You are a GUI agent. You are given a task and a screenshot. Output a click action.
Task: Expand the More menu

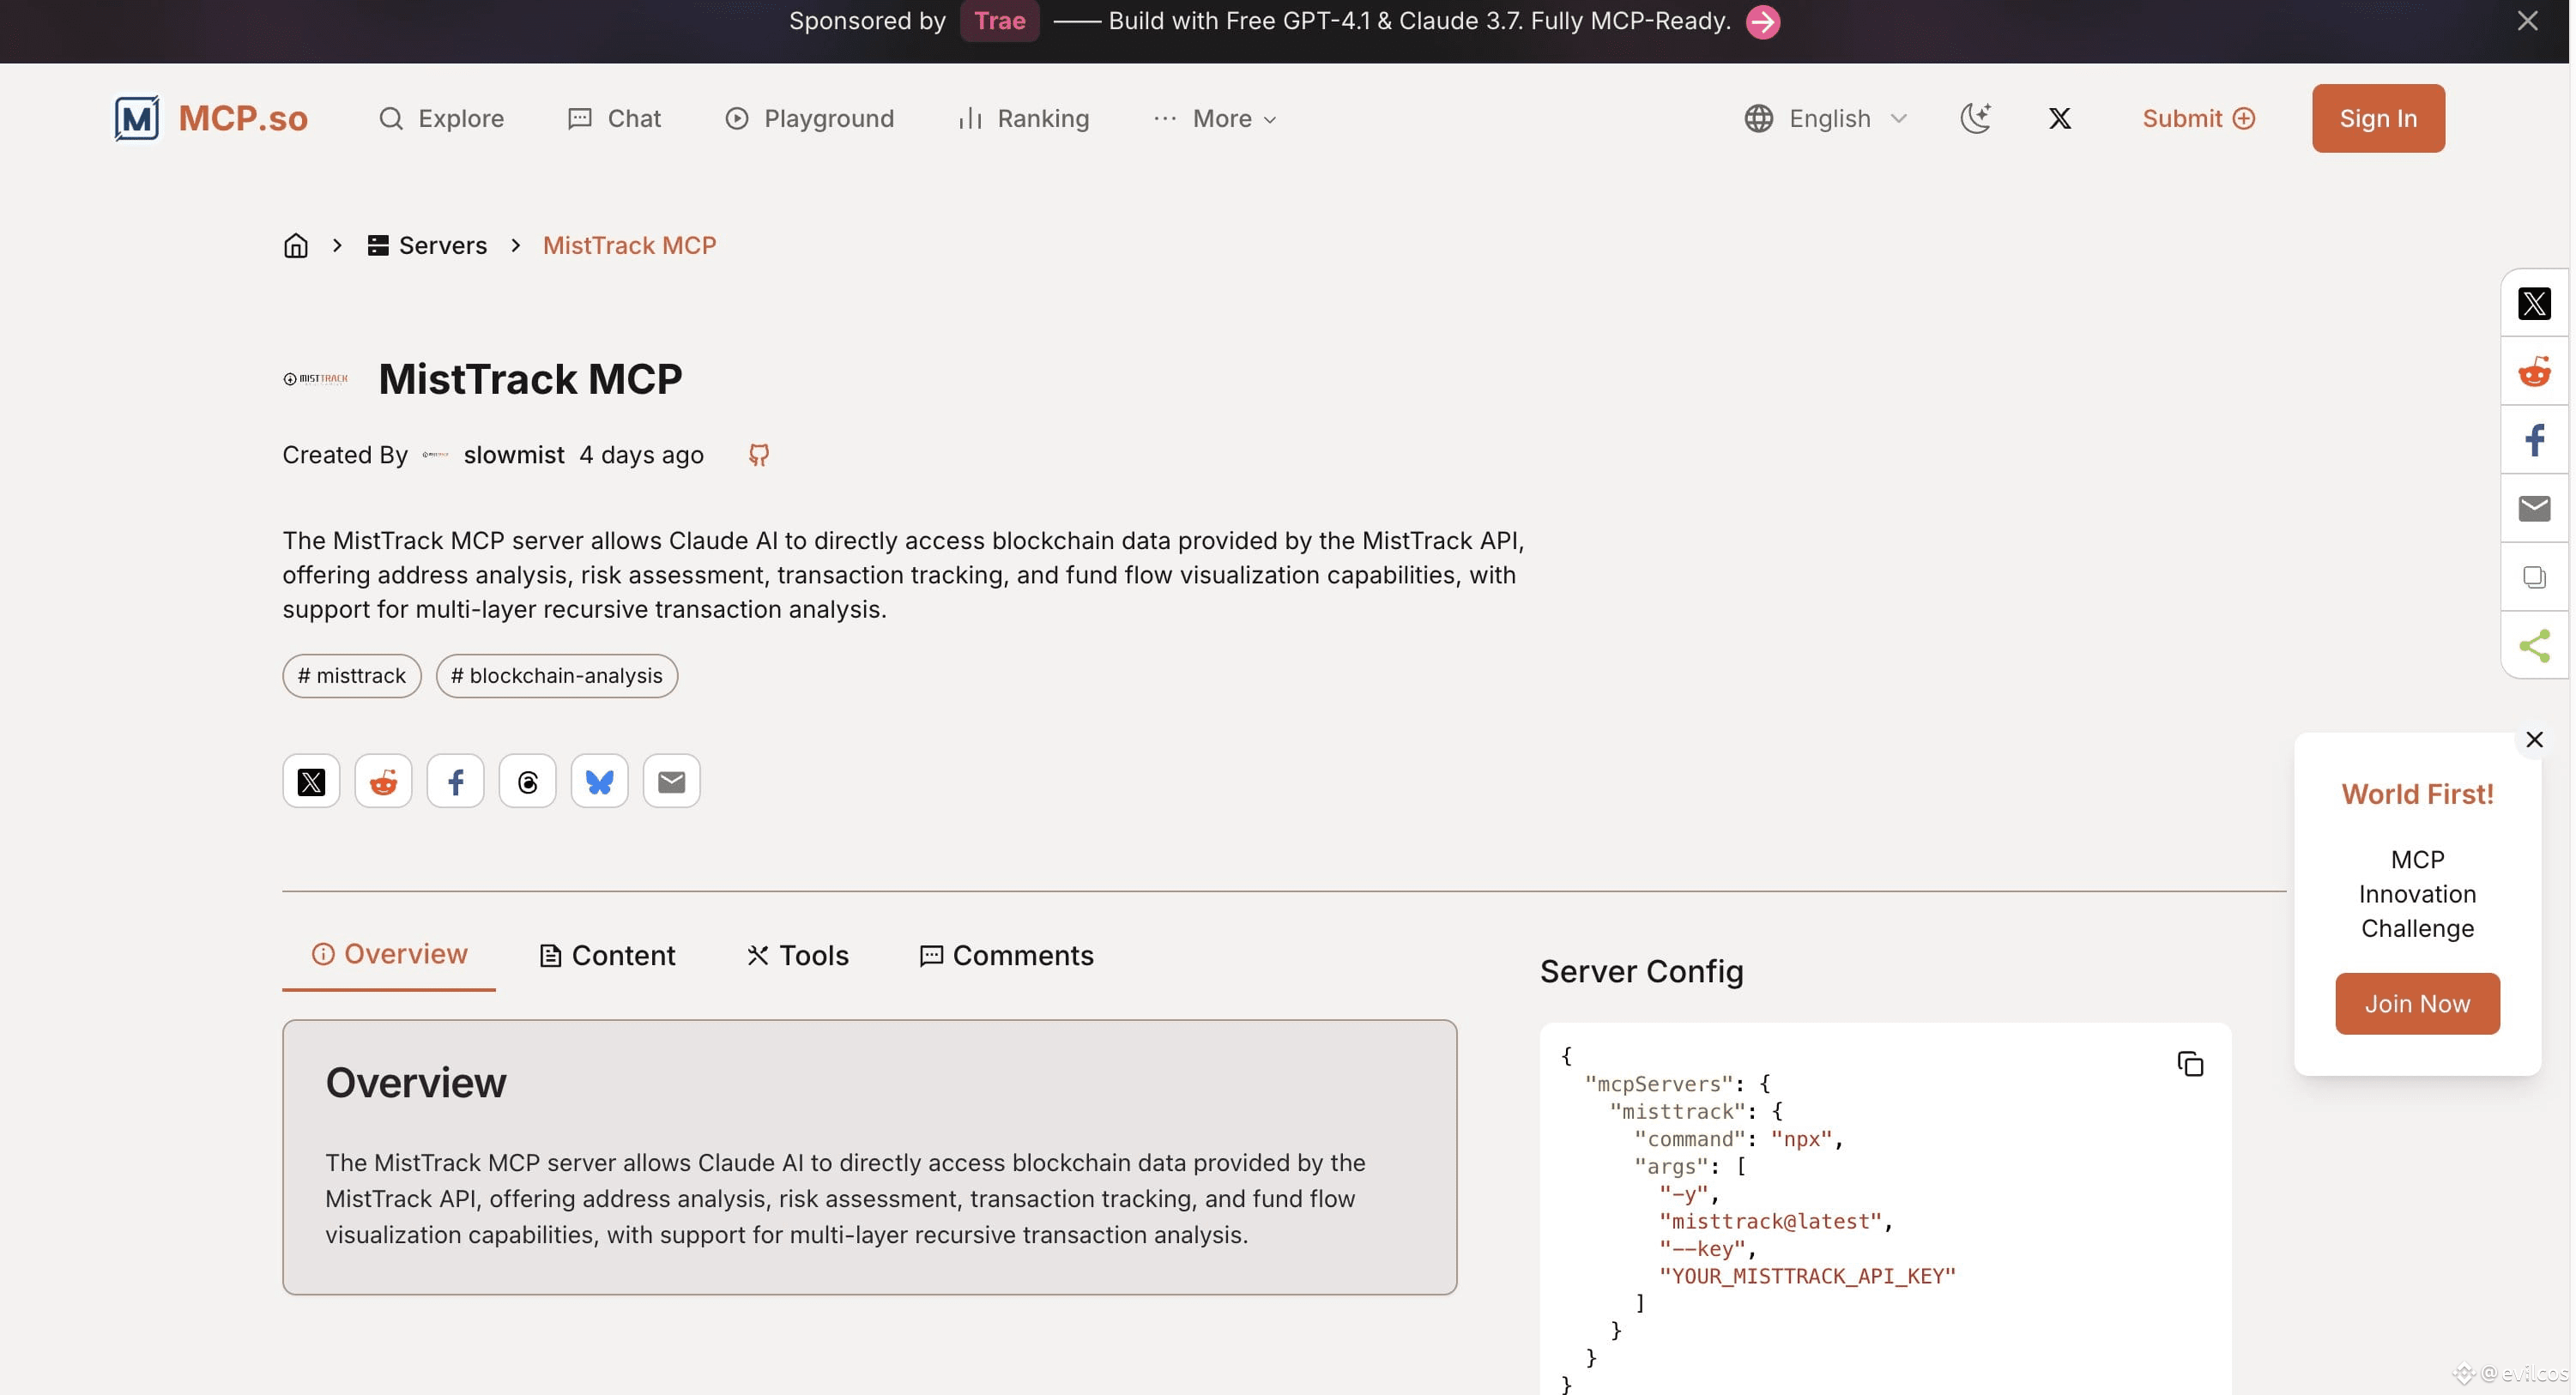point(1214,118)
